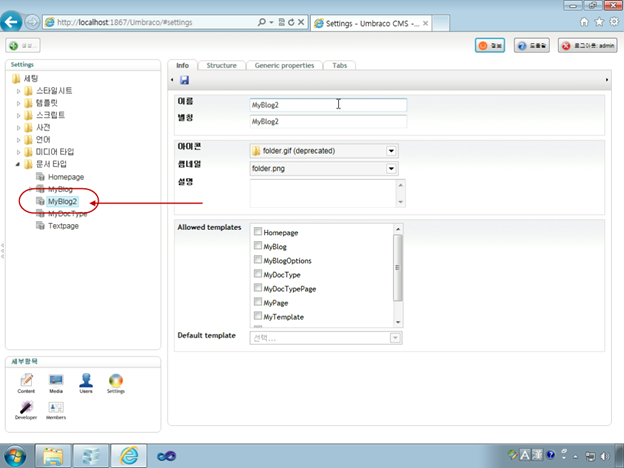Click the help button with question icon
Image resolution: width=624 pixels, height=468 pixels.
click(x=532, y=46)
